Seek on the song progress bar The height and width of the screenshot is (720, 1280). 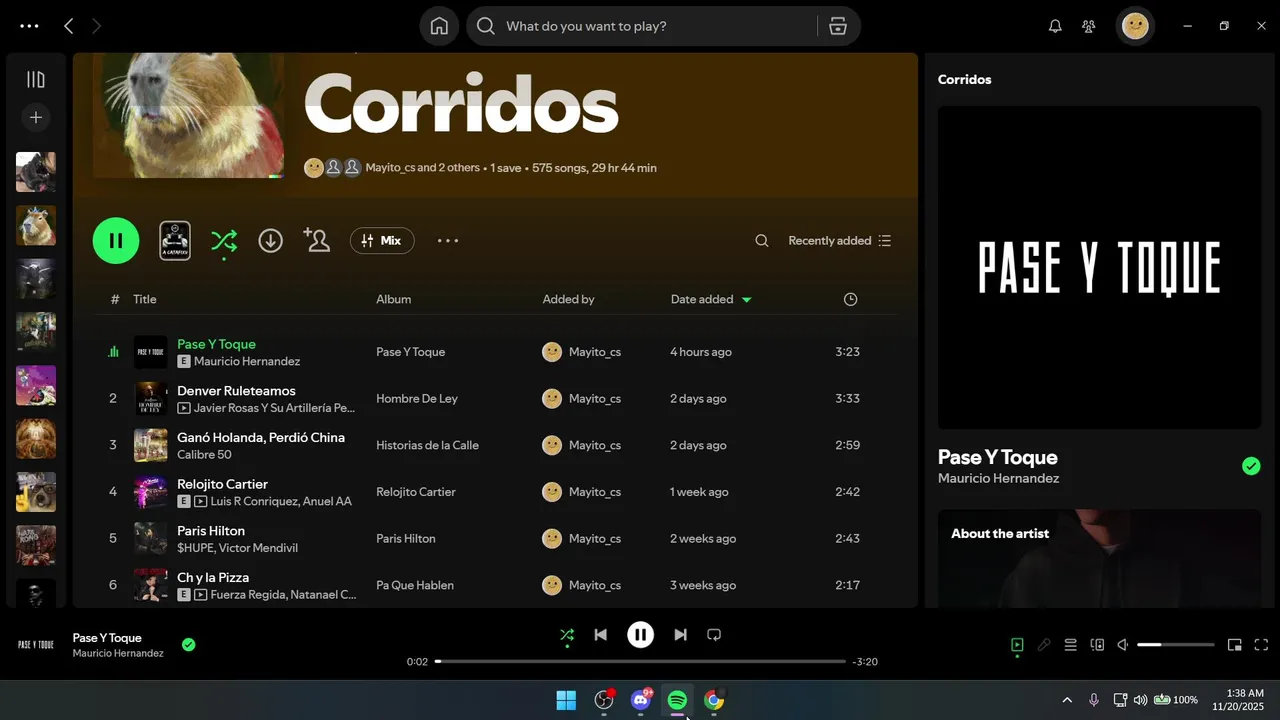click(640, 661)
